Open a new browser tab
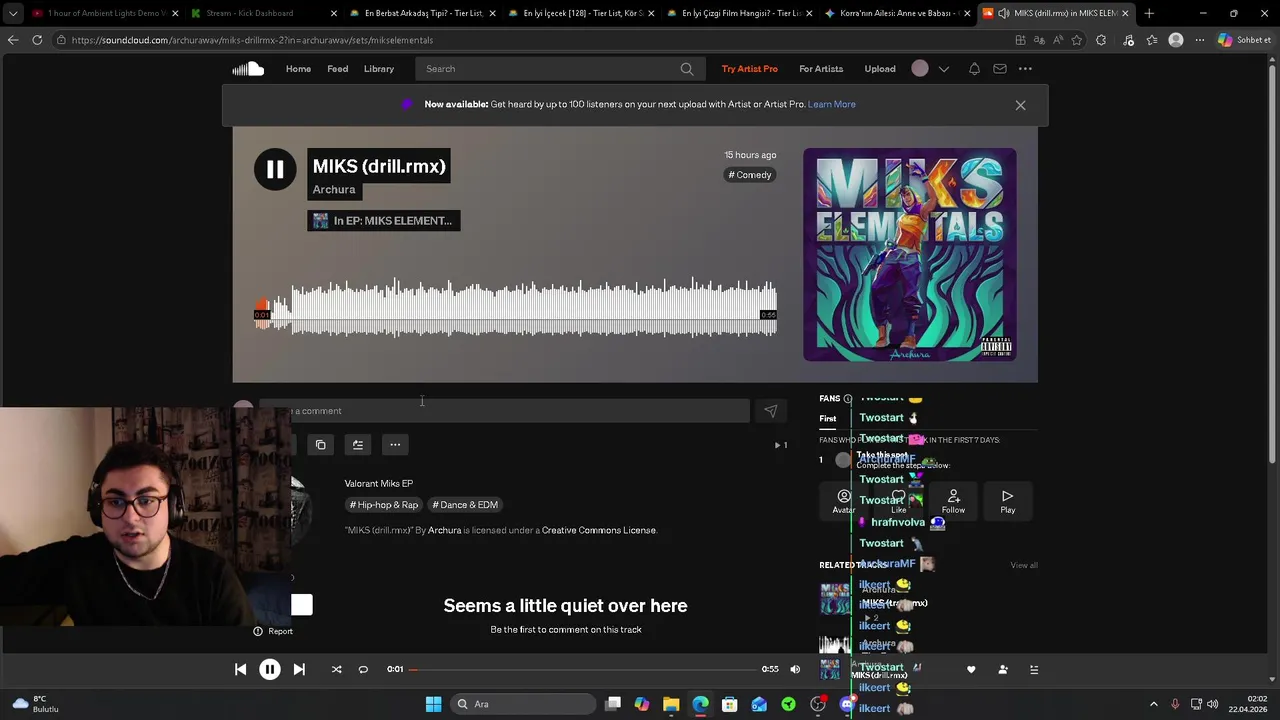Image resolution: width=1280 pixels, height=720 pixels. click(1149, 13)
